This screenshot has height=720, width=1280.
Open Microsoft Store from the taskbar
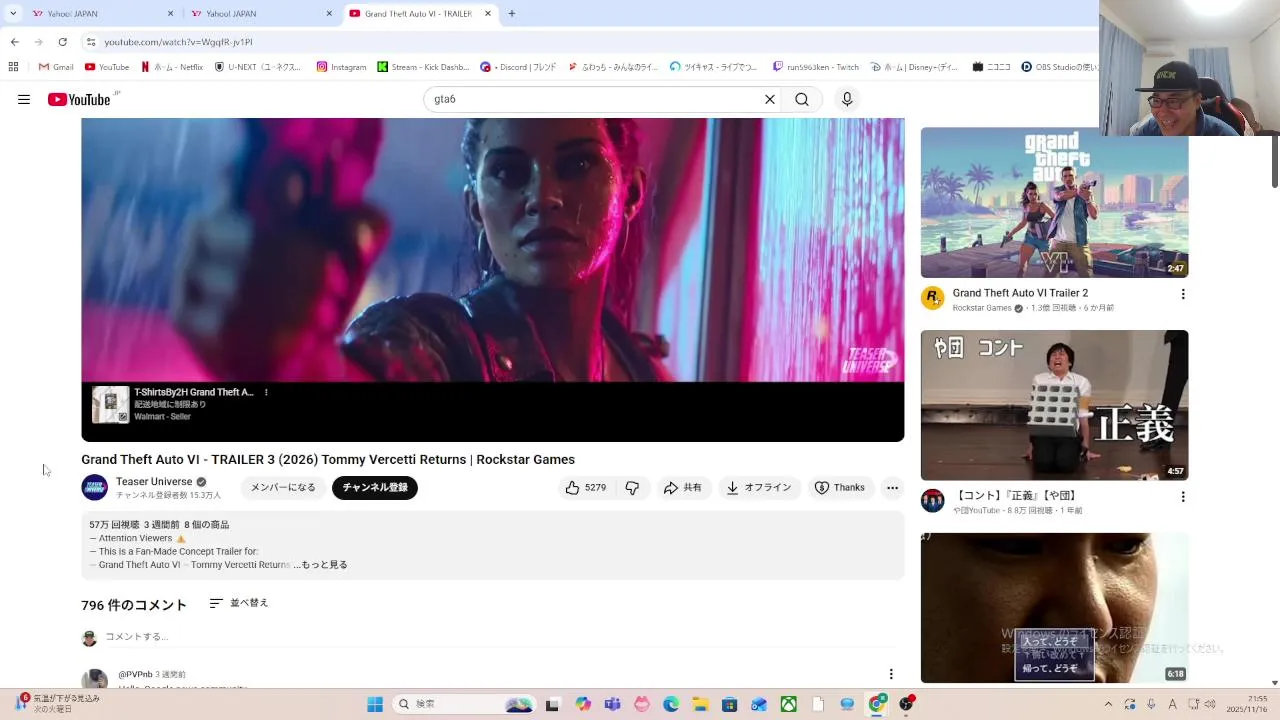(730, 704)
